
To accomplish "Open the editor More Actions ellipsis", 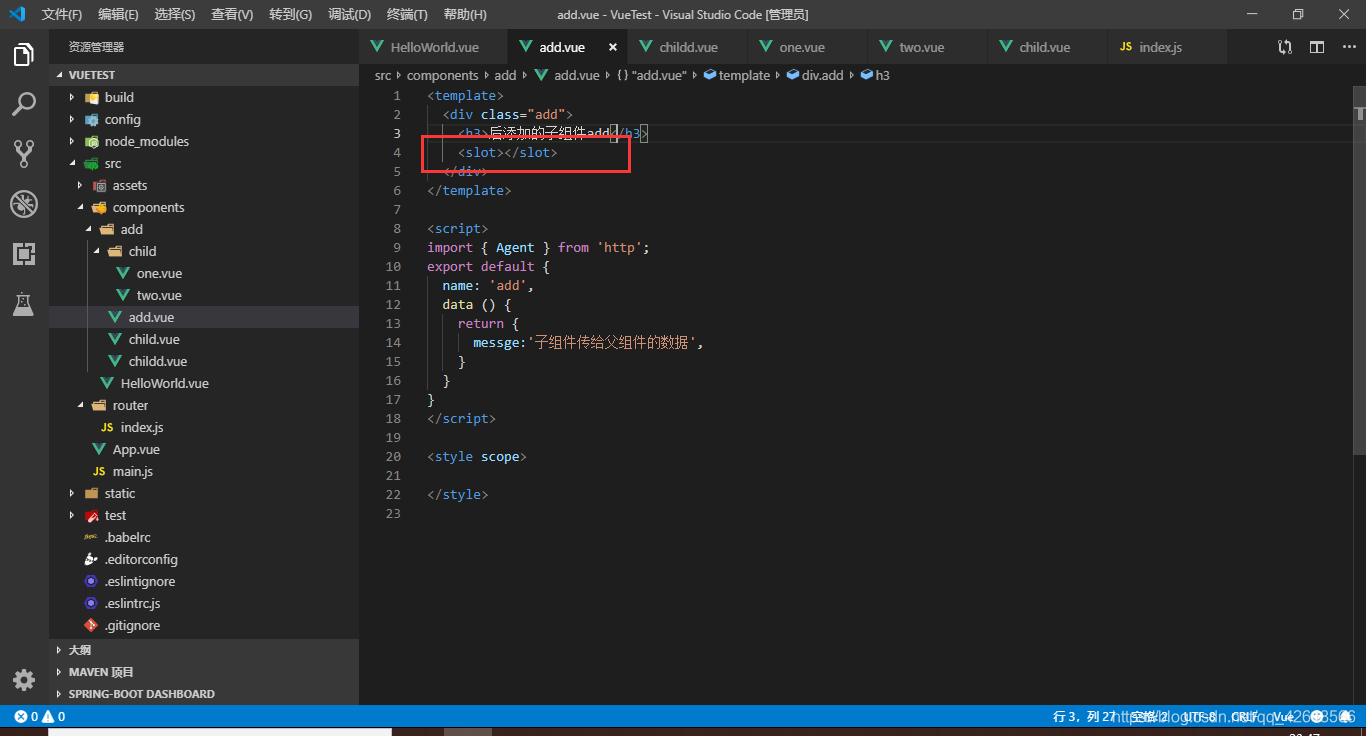I will (x=1347, y=47).
